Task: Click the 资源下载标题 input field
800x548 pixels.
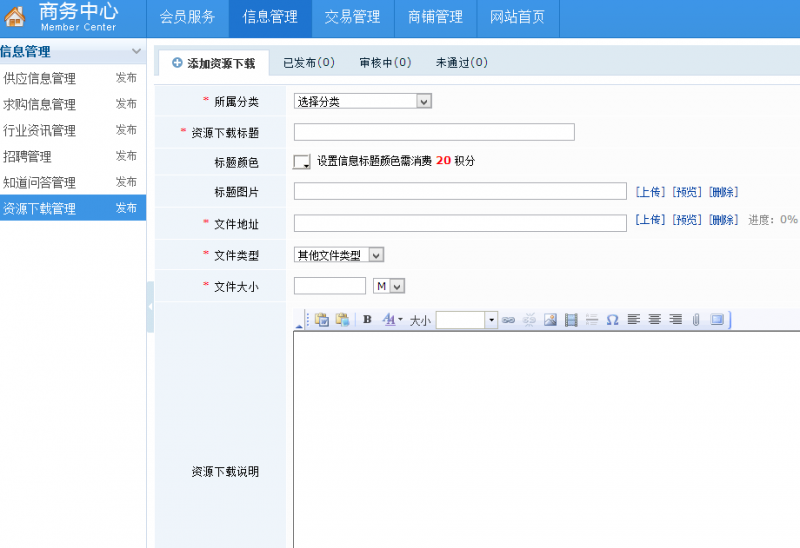Action: click(434, 132)
